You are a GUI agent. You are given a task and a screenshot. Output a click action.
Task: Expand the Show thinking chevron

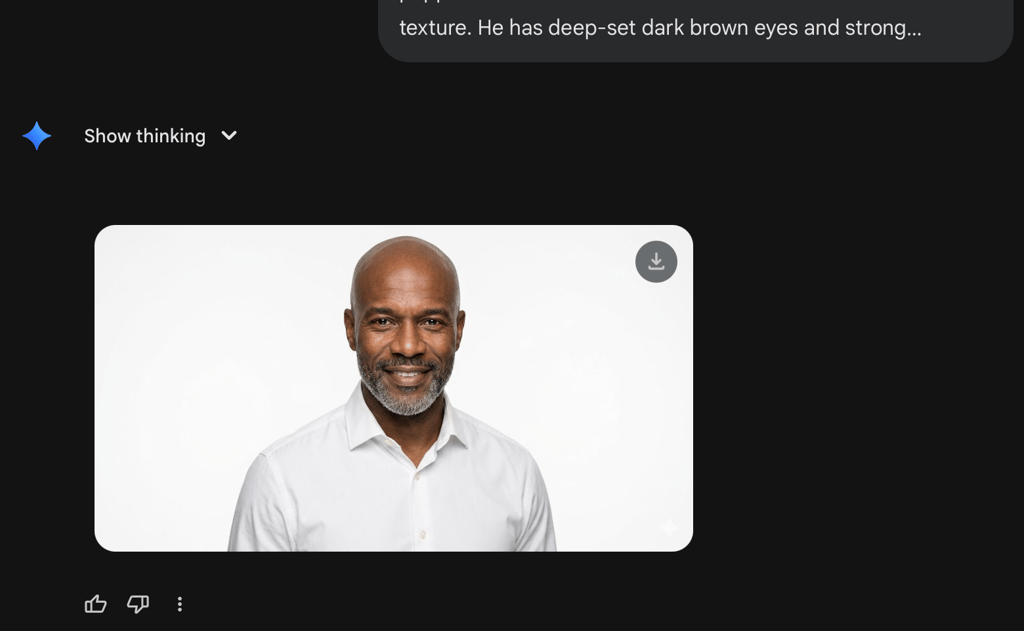coord(229,136)
